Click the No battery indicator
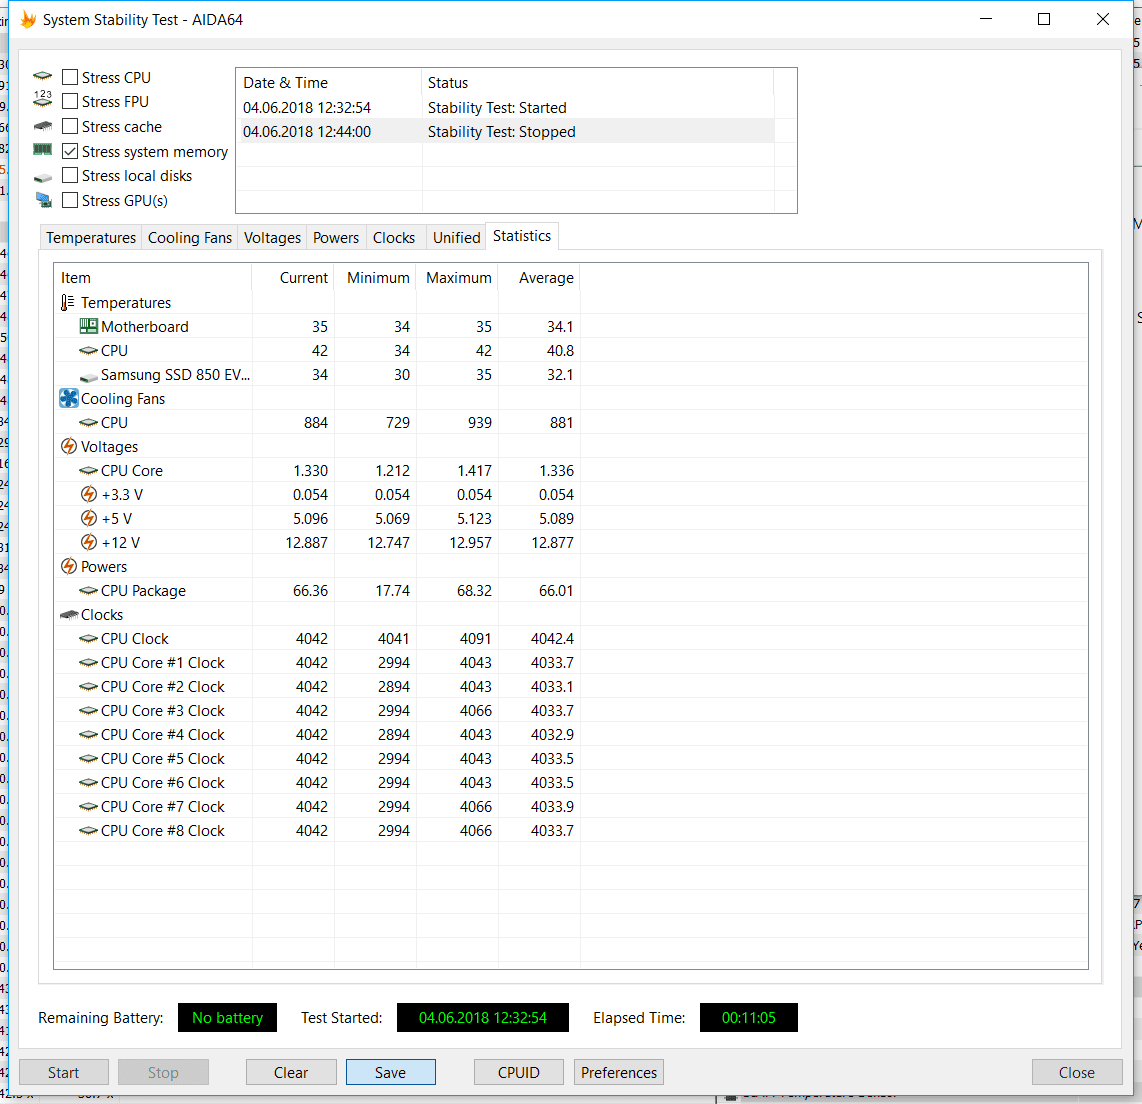 tap(227, 1017)
